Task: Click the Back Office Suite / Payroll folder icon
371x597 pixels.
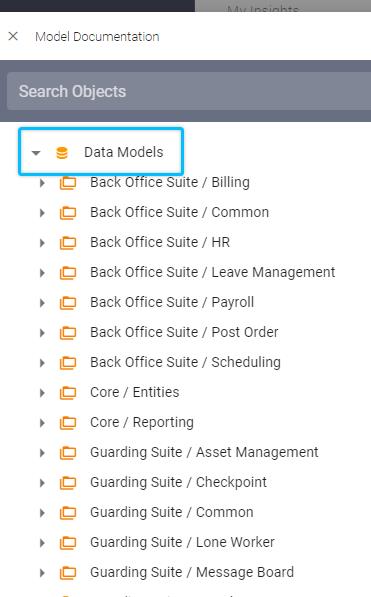Action: (68, 303)
